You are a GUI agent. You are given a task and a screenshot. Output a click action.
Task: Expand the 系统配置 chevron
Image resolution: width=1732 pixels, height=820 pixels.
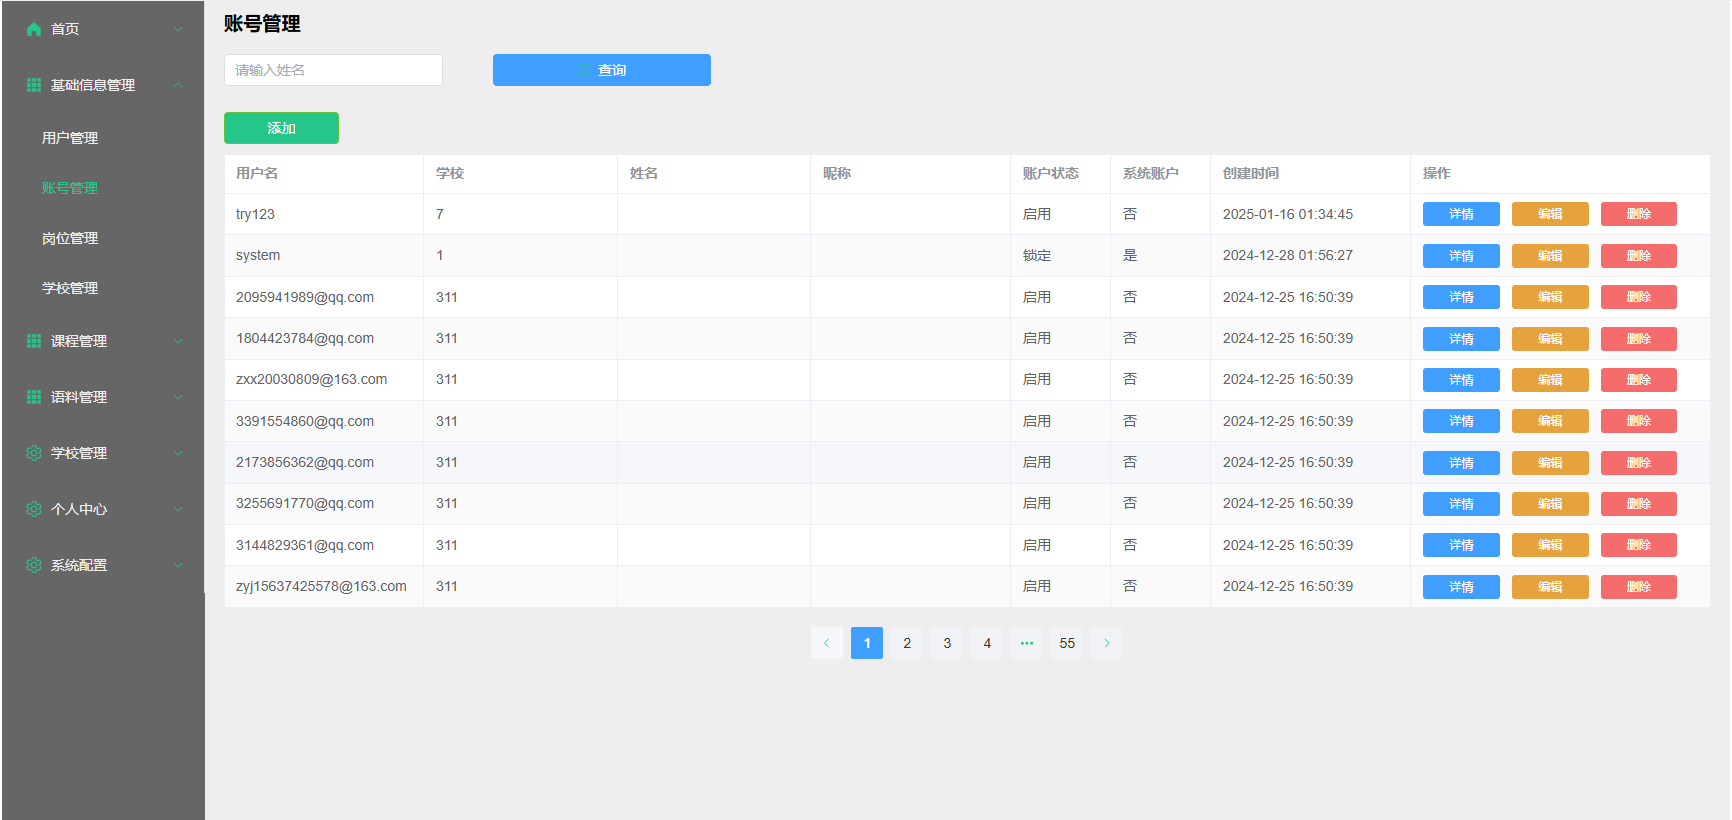pos(178,565)
